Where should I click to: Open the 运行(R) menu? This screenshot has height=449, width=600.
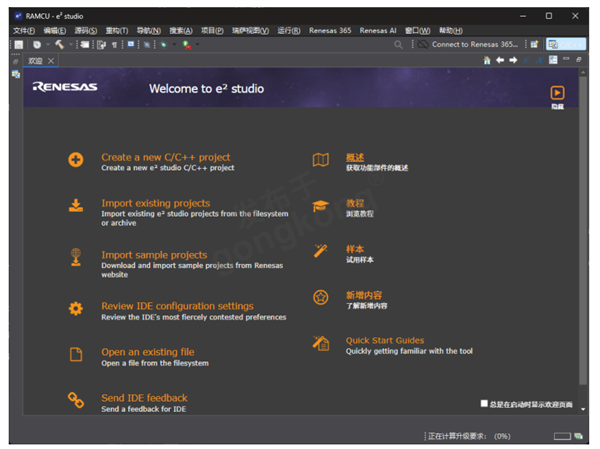click(289, 31)
